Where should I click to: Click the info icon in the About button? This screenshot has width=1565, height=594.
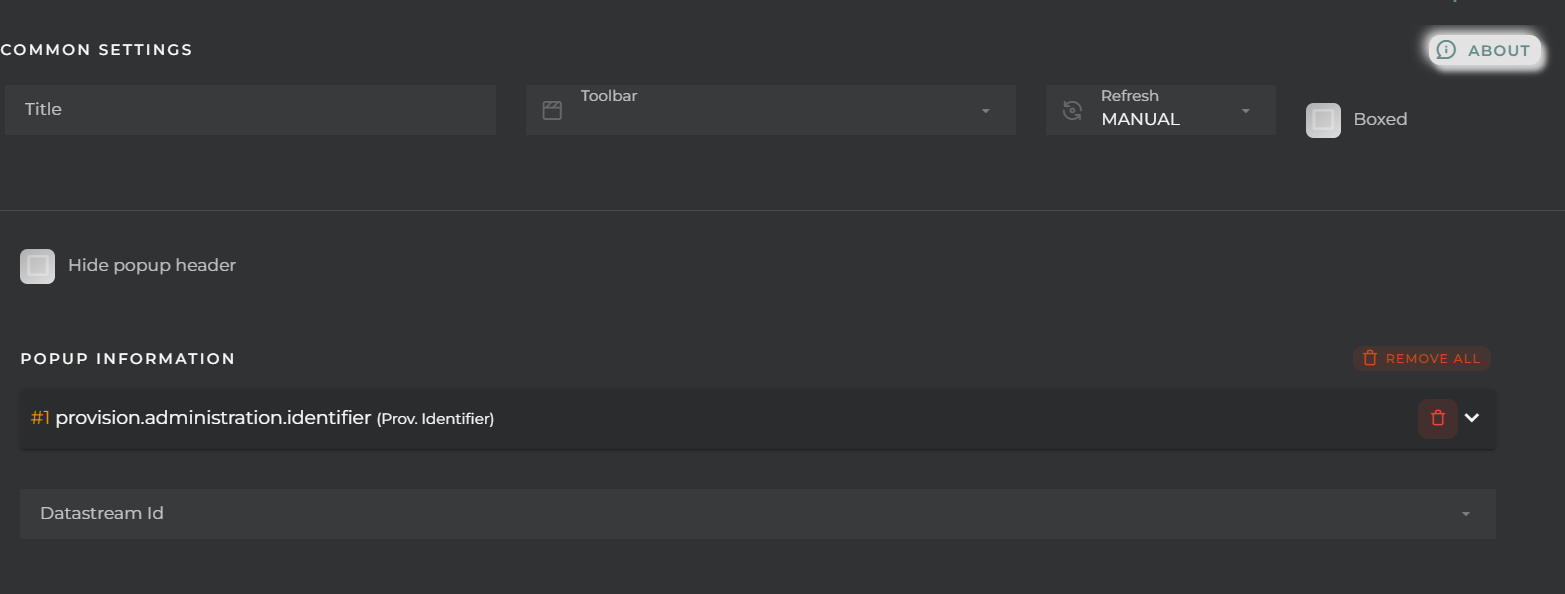1446,50
